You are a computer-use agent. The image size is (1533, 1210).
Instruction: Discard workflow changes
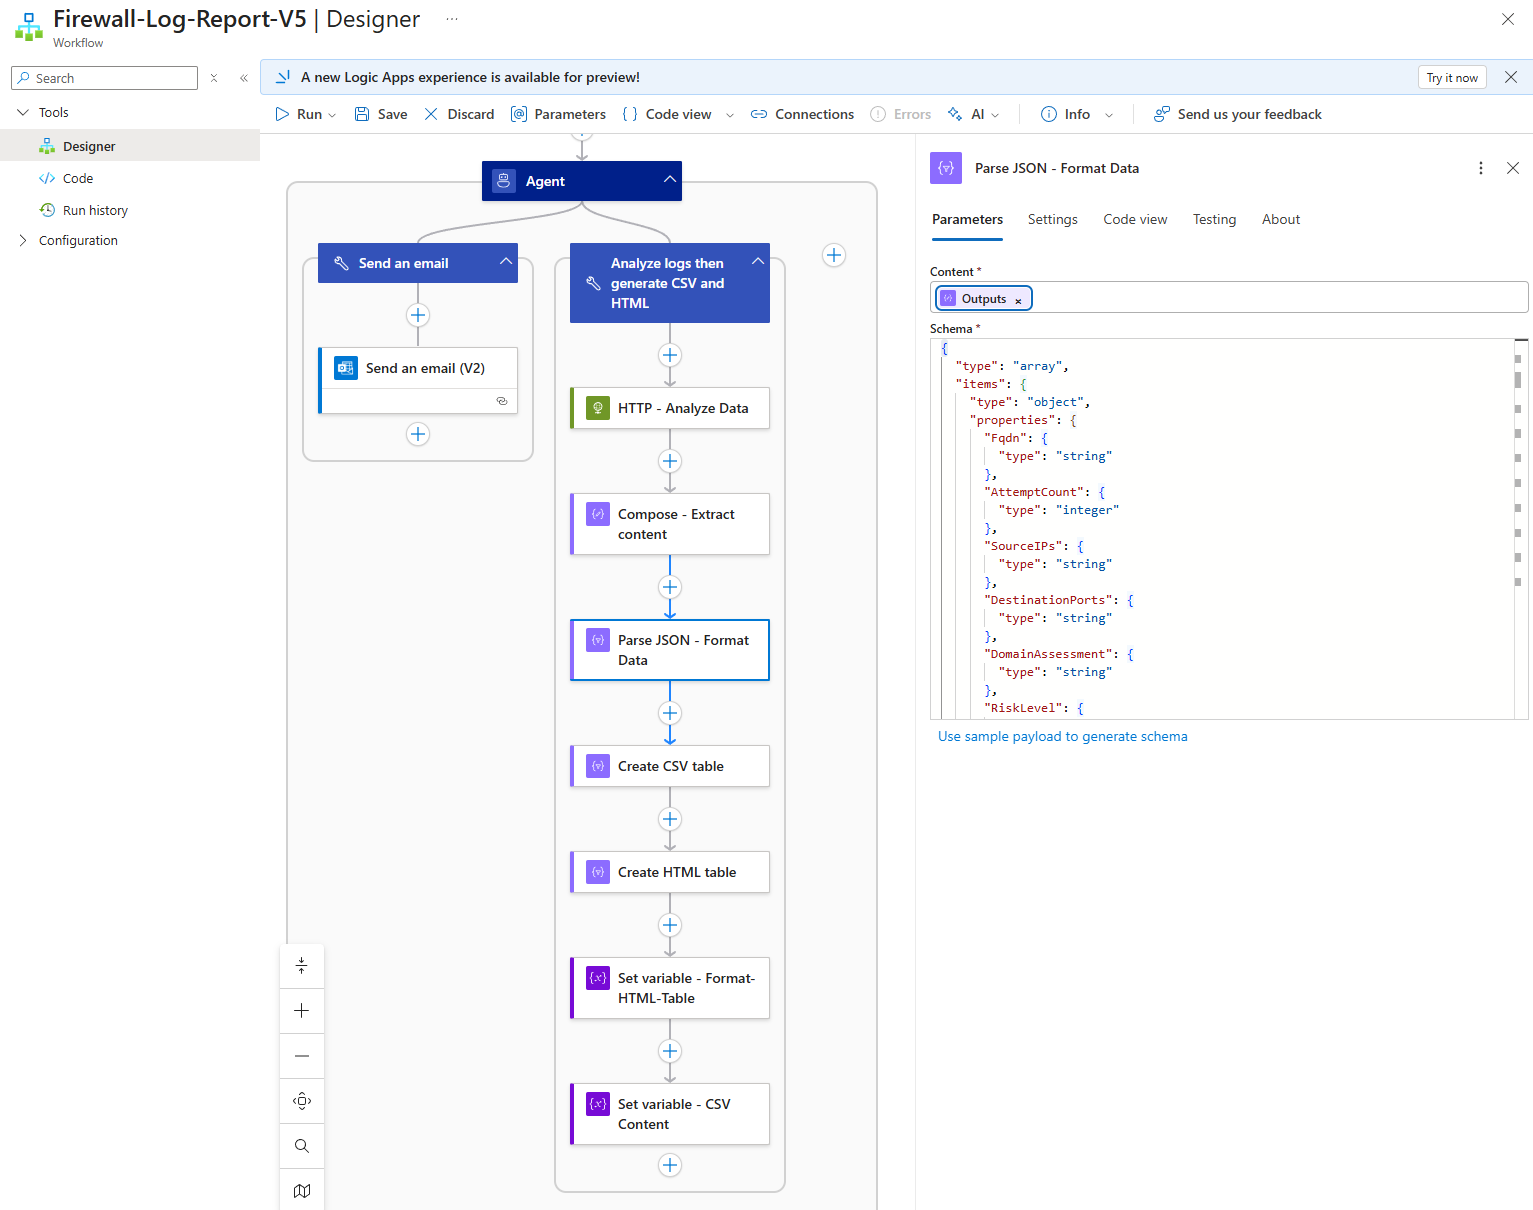[x=459, y=114]
